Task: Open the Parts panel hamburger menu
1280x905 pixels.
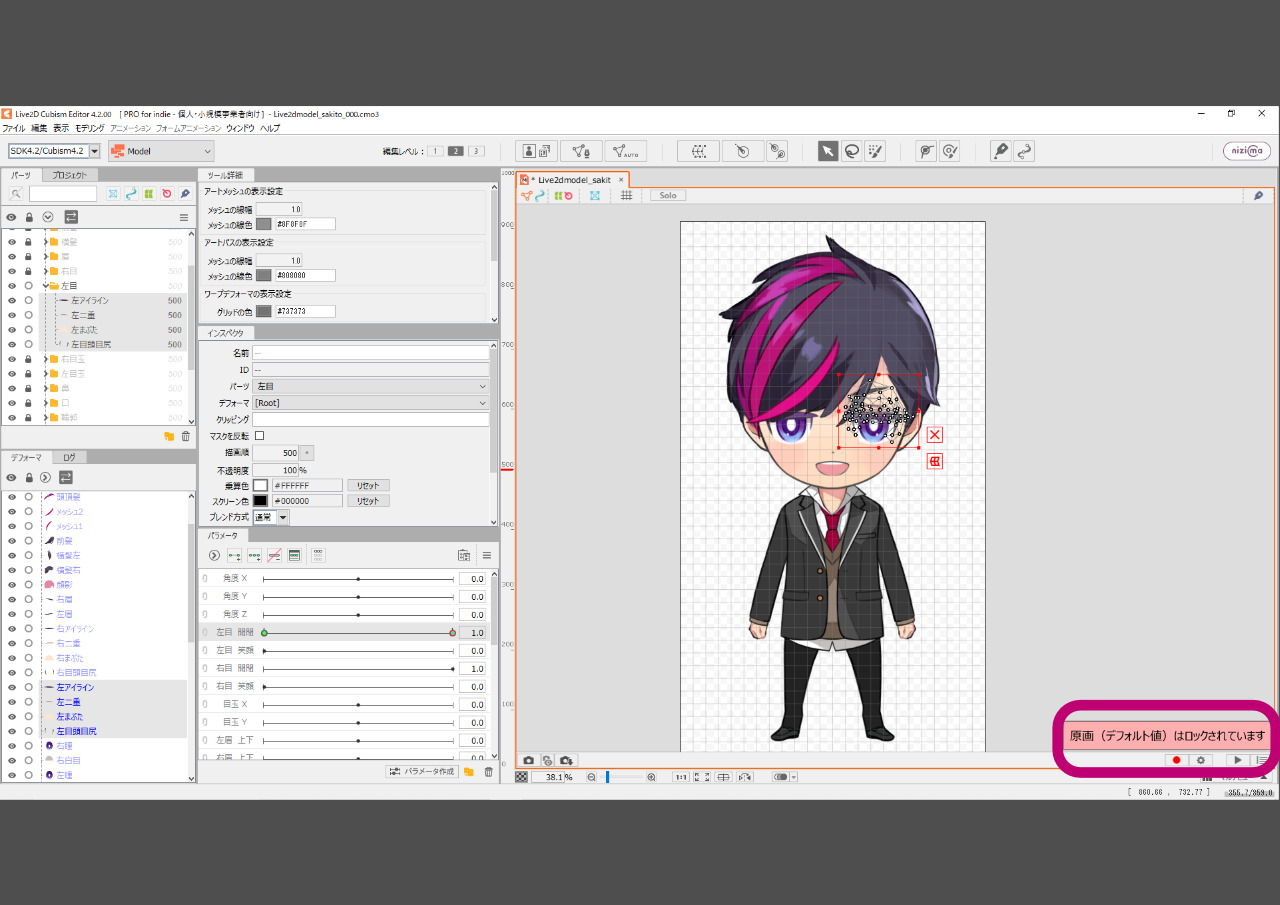Action: click(184, 217)
